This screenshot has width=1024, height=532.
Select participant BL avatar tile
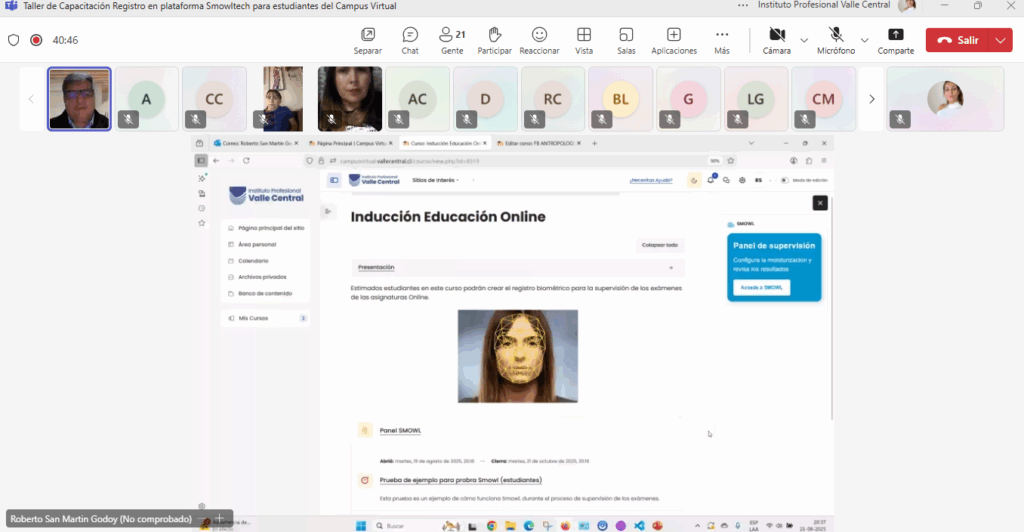[x=620, y=99]
